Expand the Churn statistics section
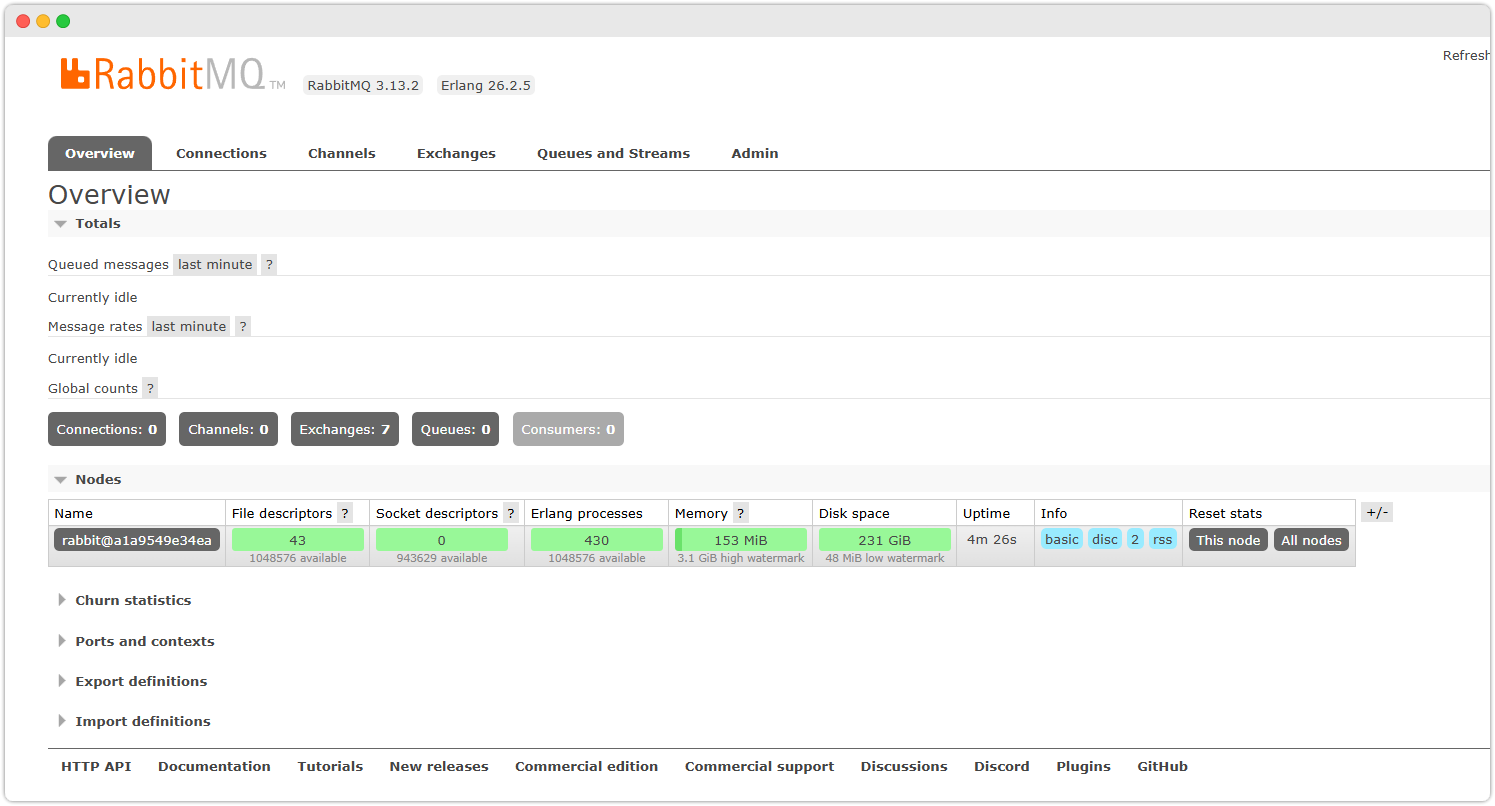Image resolution: width=1495 pixels, height=806 pixels. pyautogui.click(x=124, y=600)
